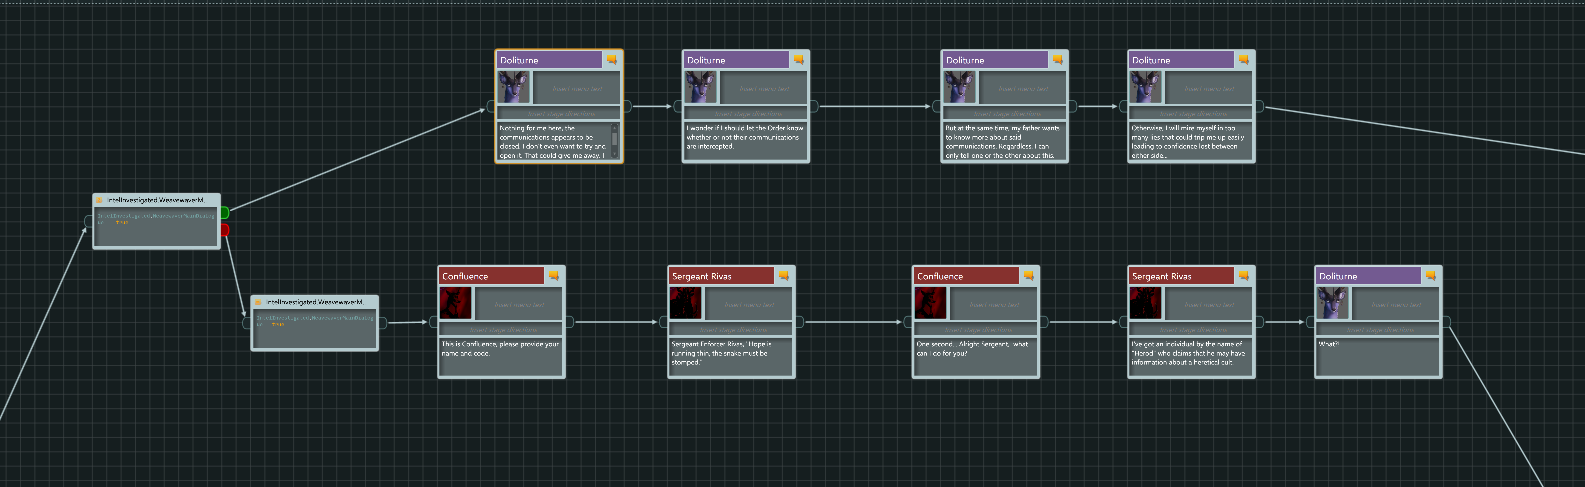Click menu text field of first Doliturne node
The height and width of the screenshot is (487, 1585).
577,89
